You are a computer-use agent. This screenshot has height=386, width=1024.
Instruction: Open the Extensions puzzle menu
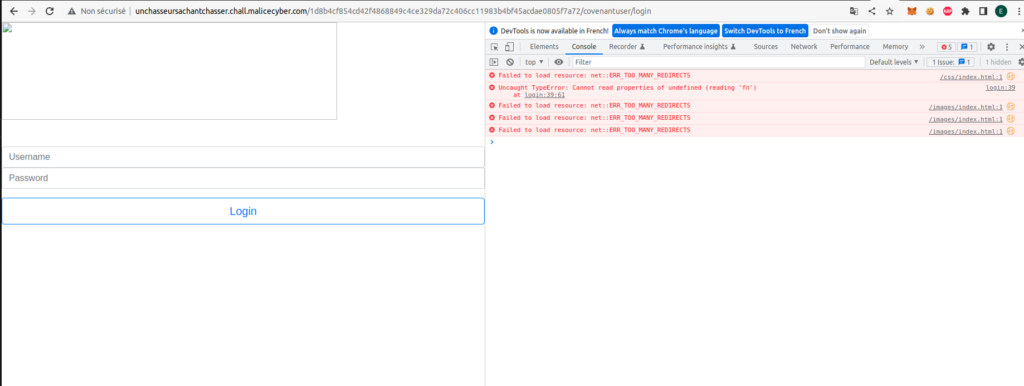tap(965, 11)
